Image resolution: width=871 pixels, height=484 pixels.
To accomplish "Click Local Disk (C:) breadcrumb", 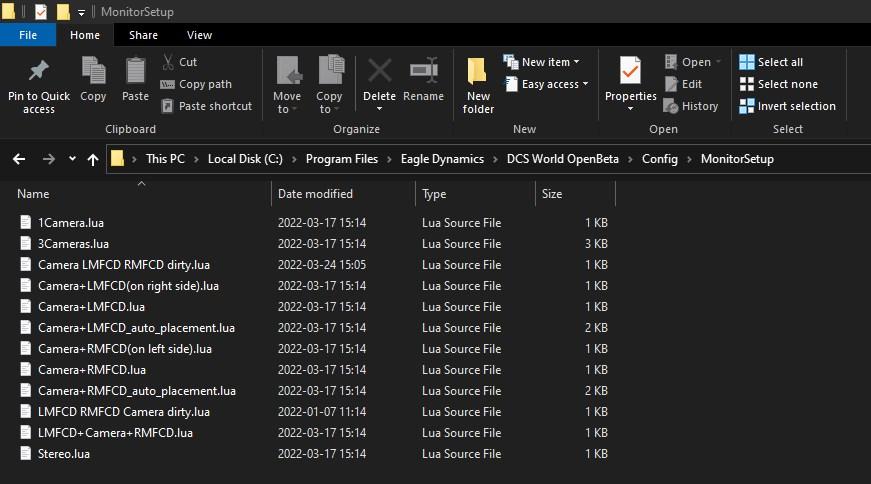I will 245,159.
